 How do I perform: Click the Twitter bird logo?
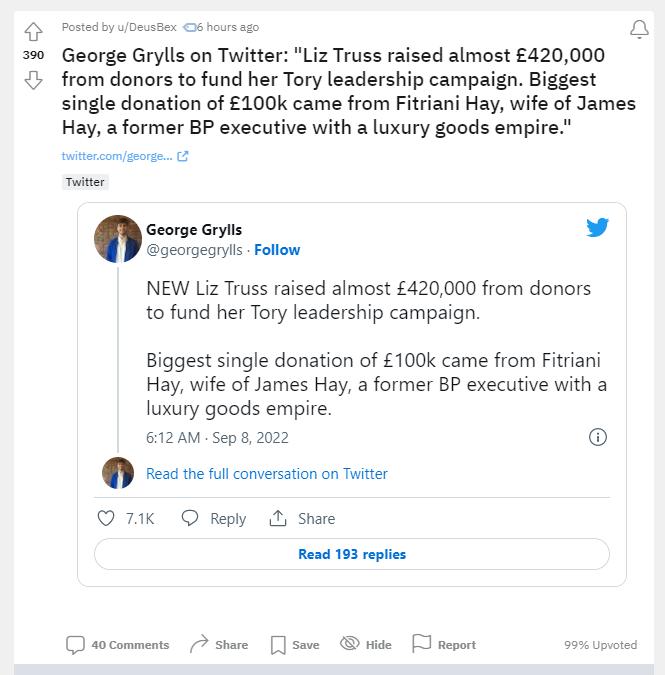coord(598,228)
